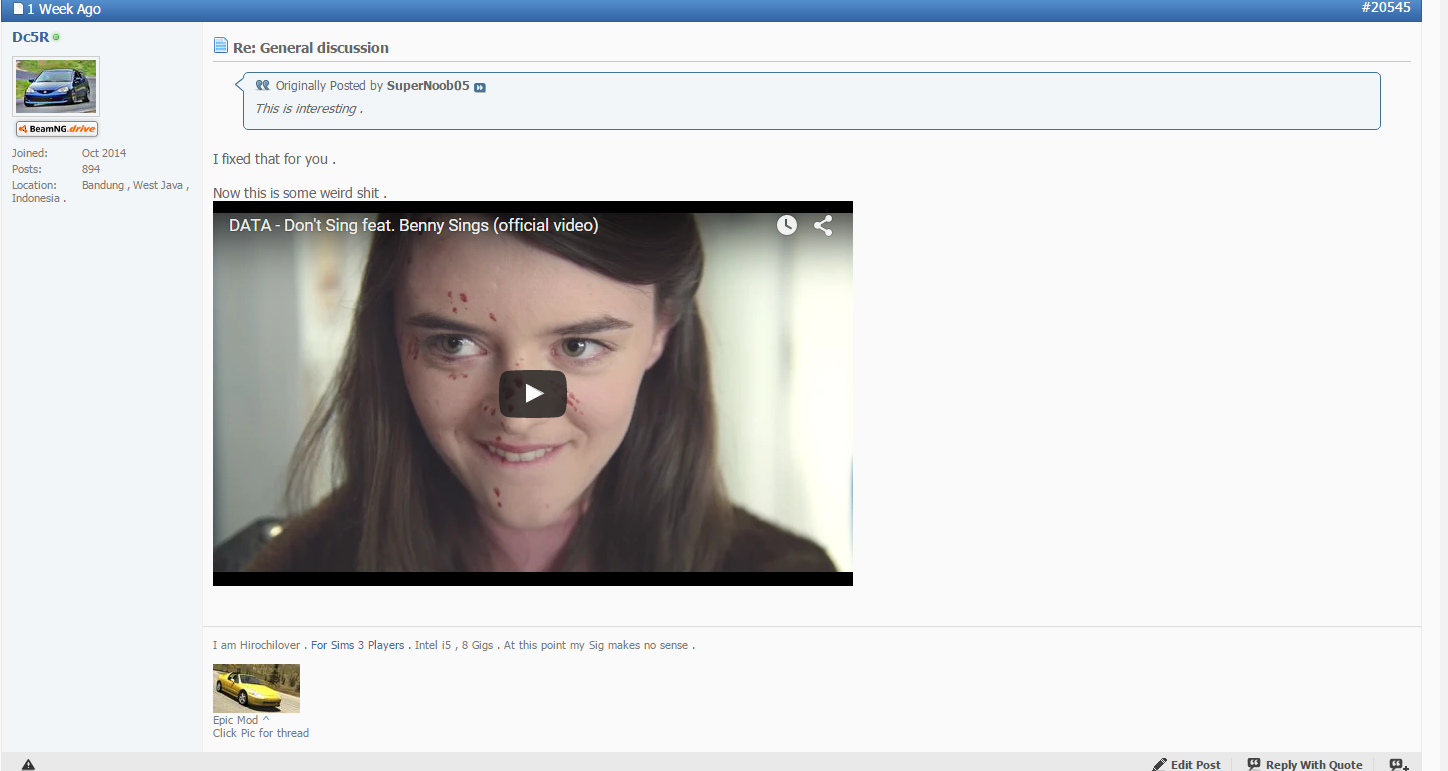Viewport: 1448px width, 771px height.
Task: Click the 'Oct 2014' joined date
Action: [x=104, y=153]
